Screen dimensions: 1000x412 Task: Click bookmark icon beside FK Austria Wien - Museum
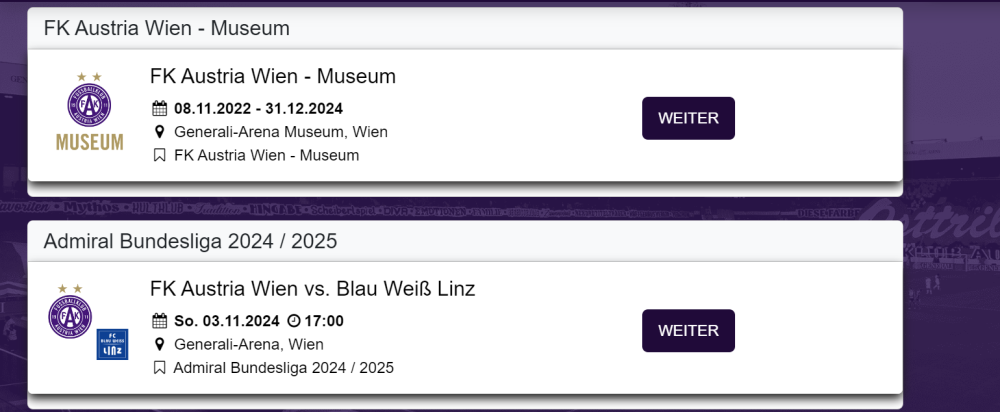tap(159, 155)
